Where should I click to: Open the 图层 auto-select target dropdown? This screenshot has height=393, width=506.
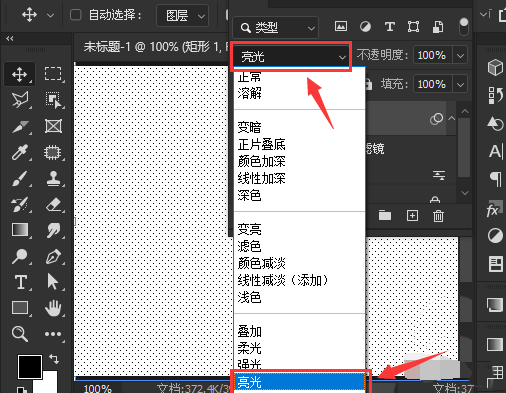183,15
